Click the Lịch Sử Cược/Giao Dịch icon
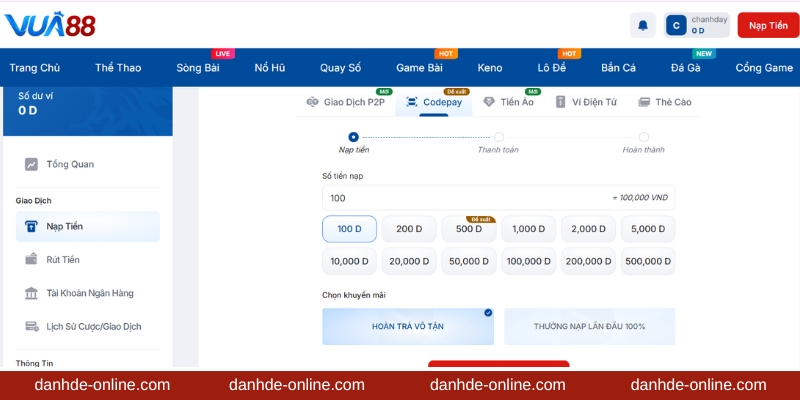This screenshot has width=800, height=400. [31, 326]
